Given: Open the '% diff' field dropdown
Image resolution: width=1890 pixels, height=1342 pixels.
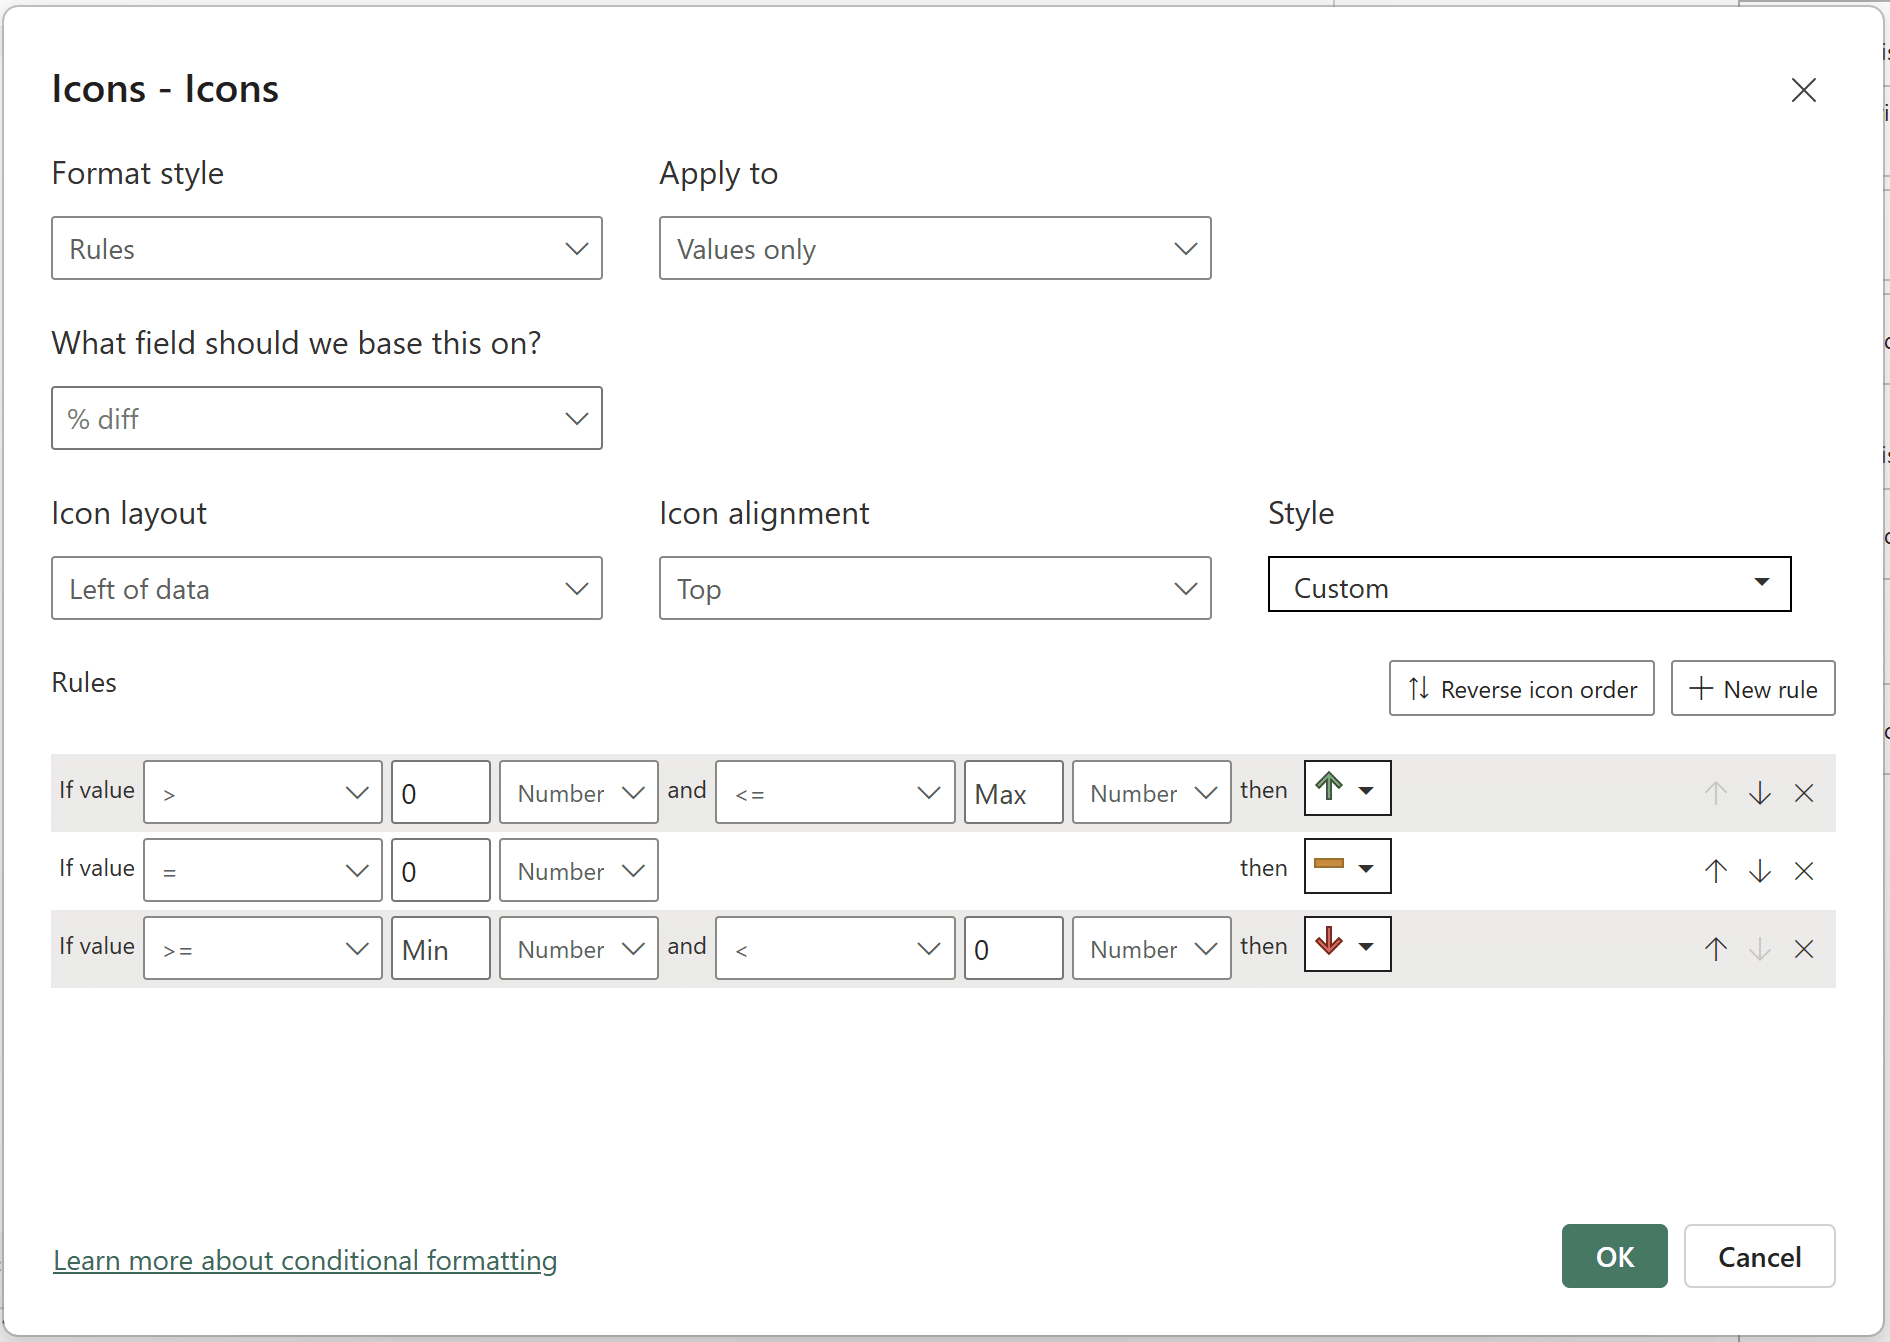Looking at the screenshot, I should (326, 418).
